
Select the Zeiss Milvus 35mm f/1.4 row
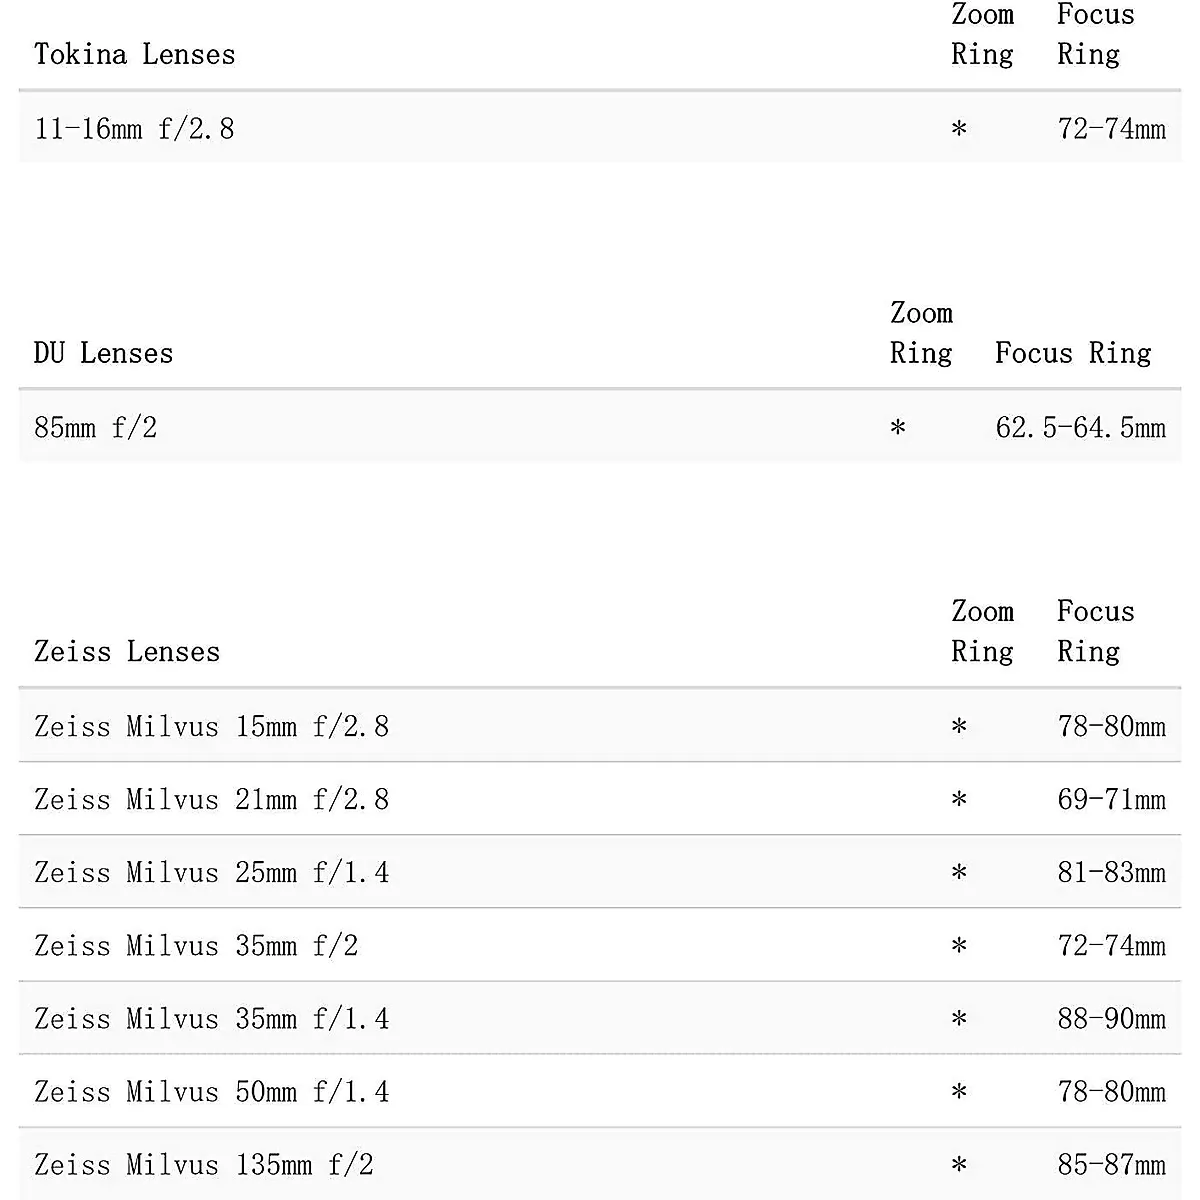211,1018
